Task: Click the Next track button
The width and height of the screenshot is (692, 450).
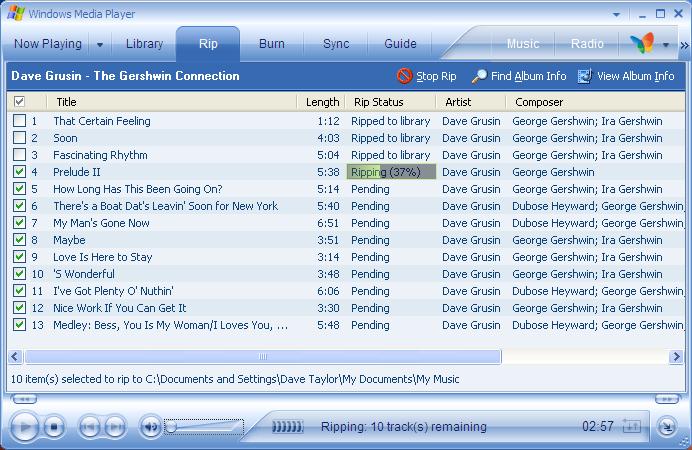Action: (x=116, y=427)
